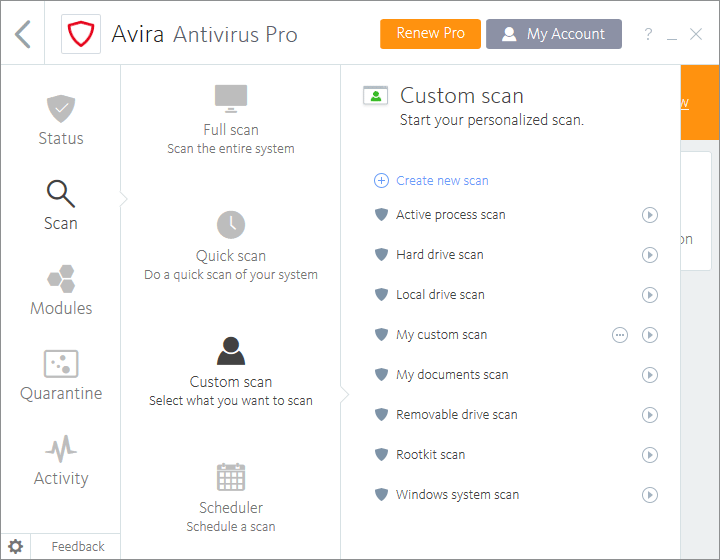
Task: Click the shield icon for My custom scan
Action: [381, 334]
